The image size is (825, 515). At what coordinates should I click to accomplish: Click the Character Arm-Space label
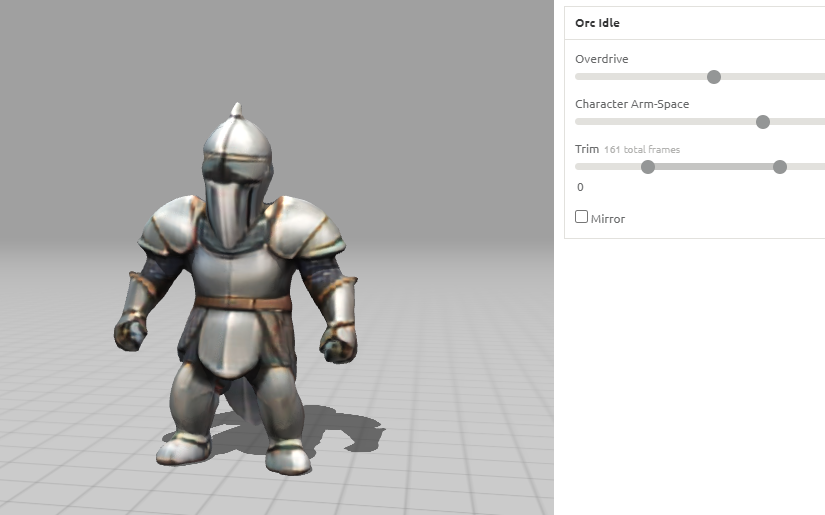[632, 104]
